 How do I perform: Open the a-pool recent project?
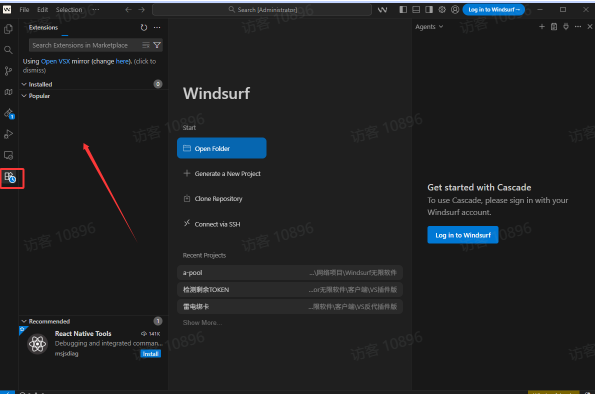290,273
